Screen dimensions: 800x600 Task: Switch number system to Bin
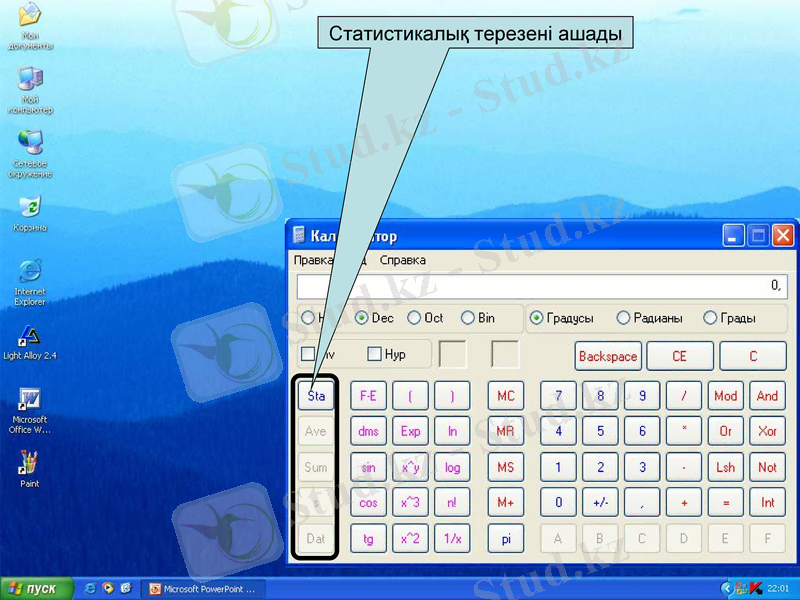point(466,317)
